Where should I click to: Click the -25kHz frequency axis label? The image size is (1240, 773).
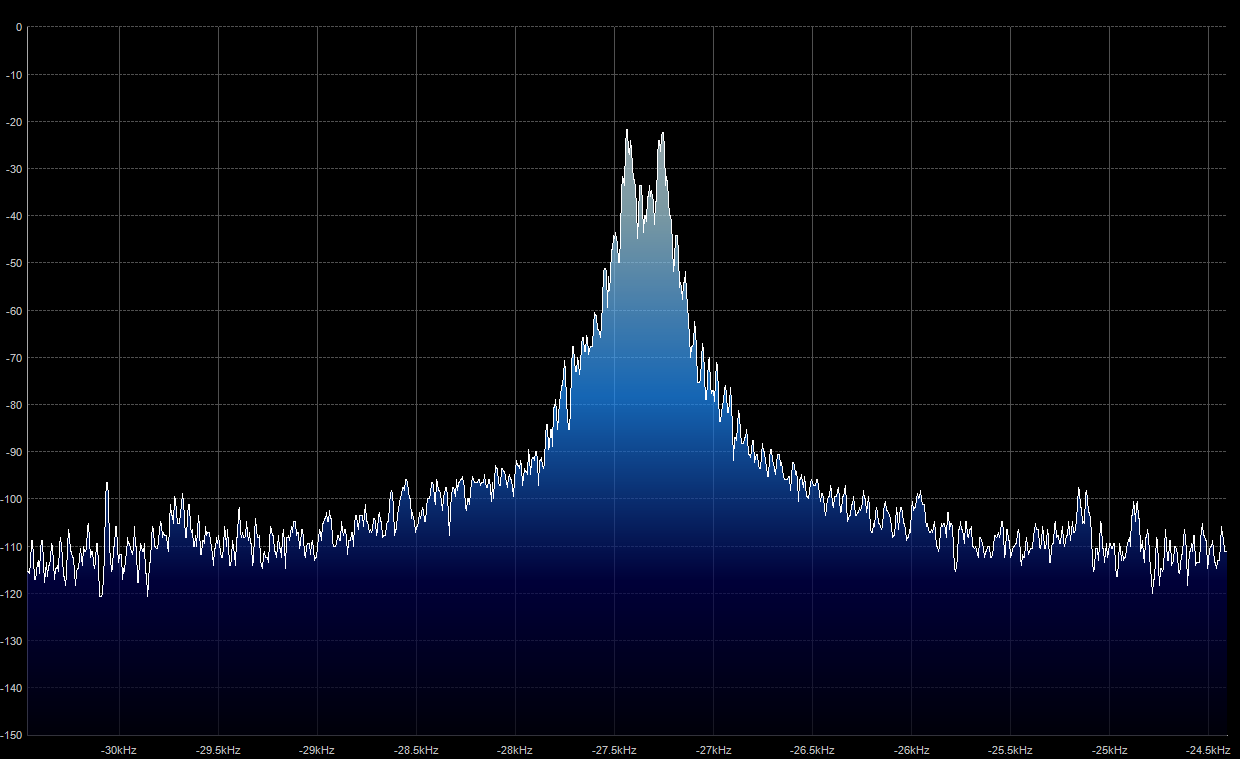tap(1110, 750)
